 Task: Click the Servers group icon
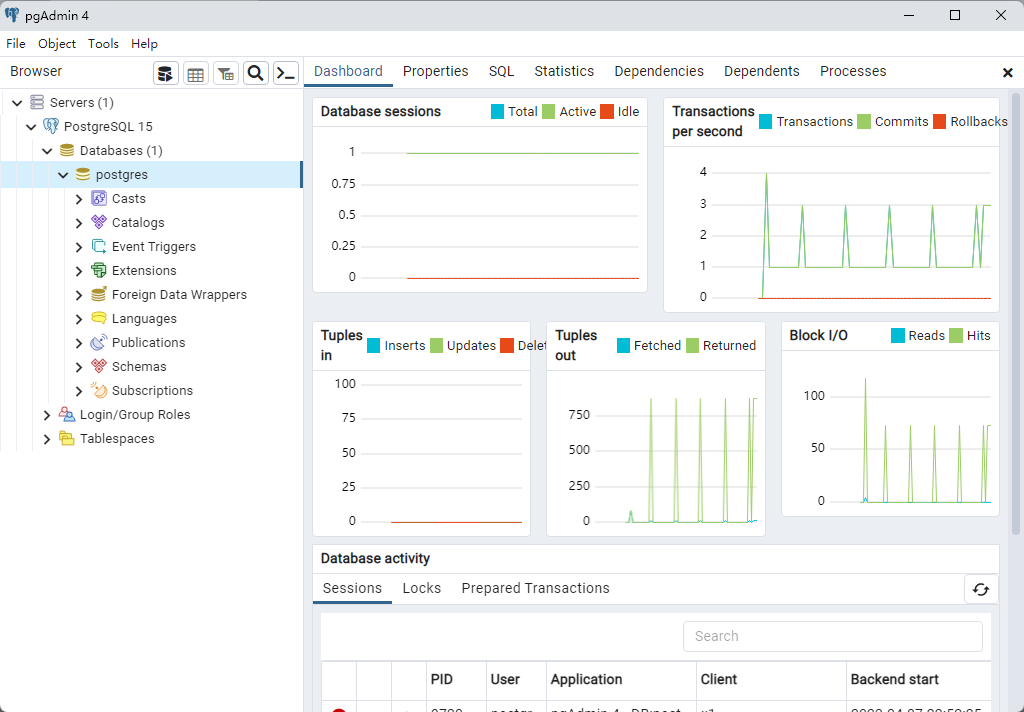(37, 103)
